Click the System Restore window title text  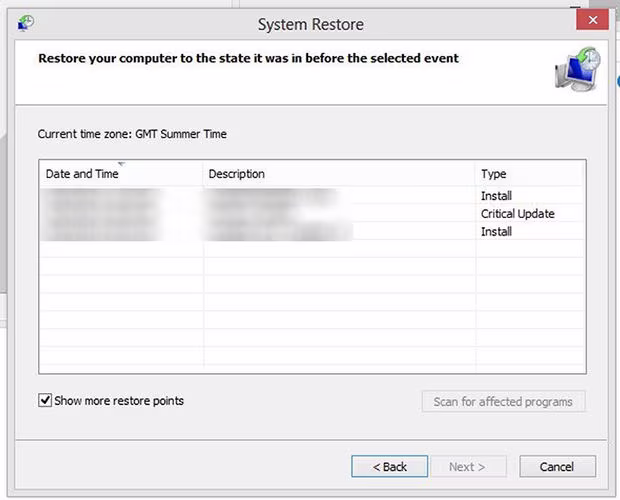[311, 24]
